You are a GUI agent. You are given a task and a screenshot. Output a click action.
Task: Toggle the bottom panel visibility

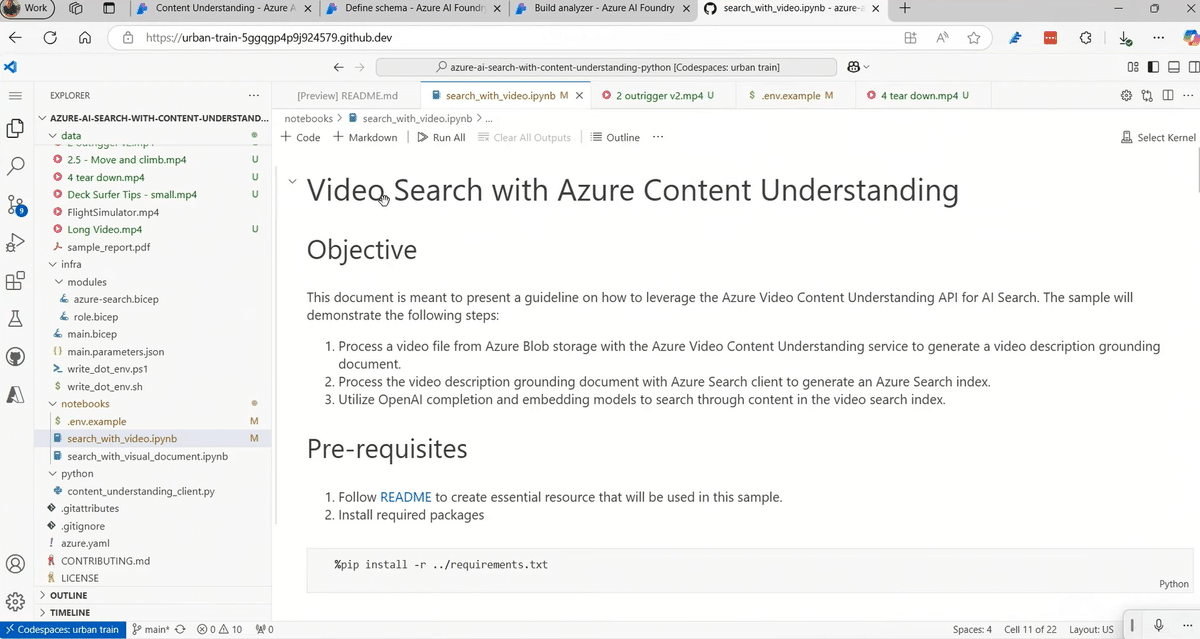coord(1173,67)
